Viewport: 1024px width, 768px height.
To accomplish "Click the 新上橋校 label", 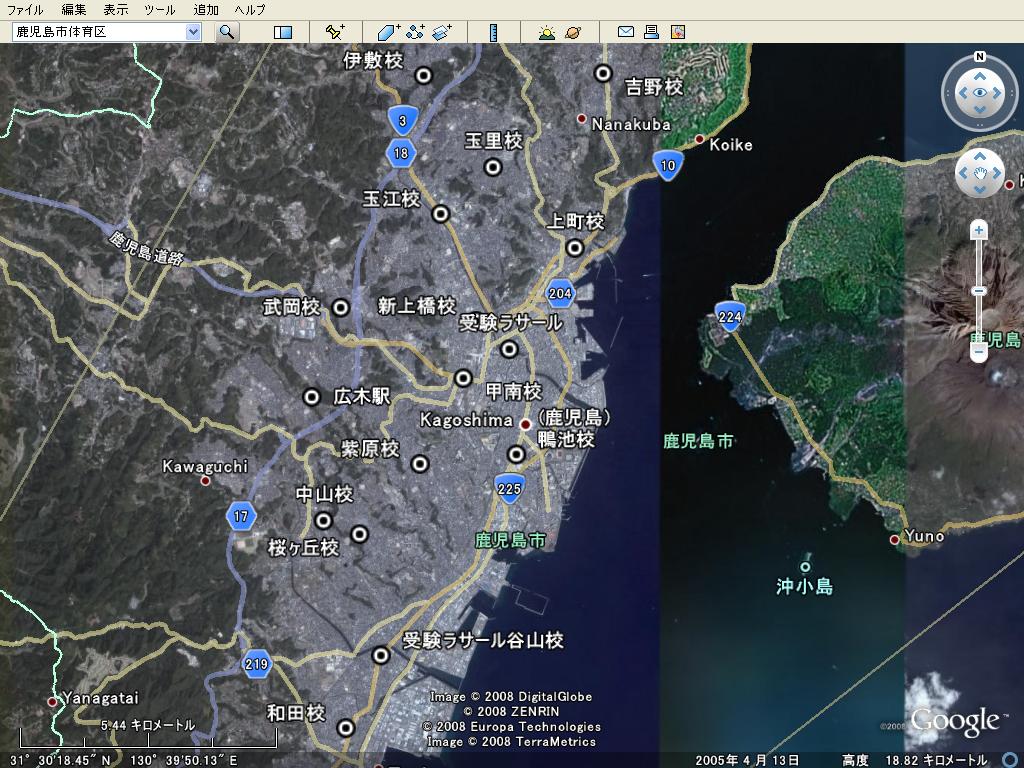I will pyautogui.click(x=417, y=306).
